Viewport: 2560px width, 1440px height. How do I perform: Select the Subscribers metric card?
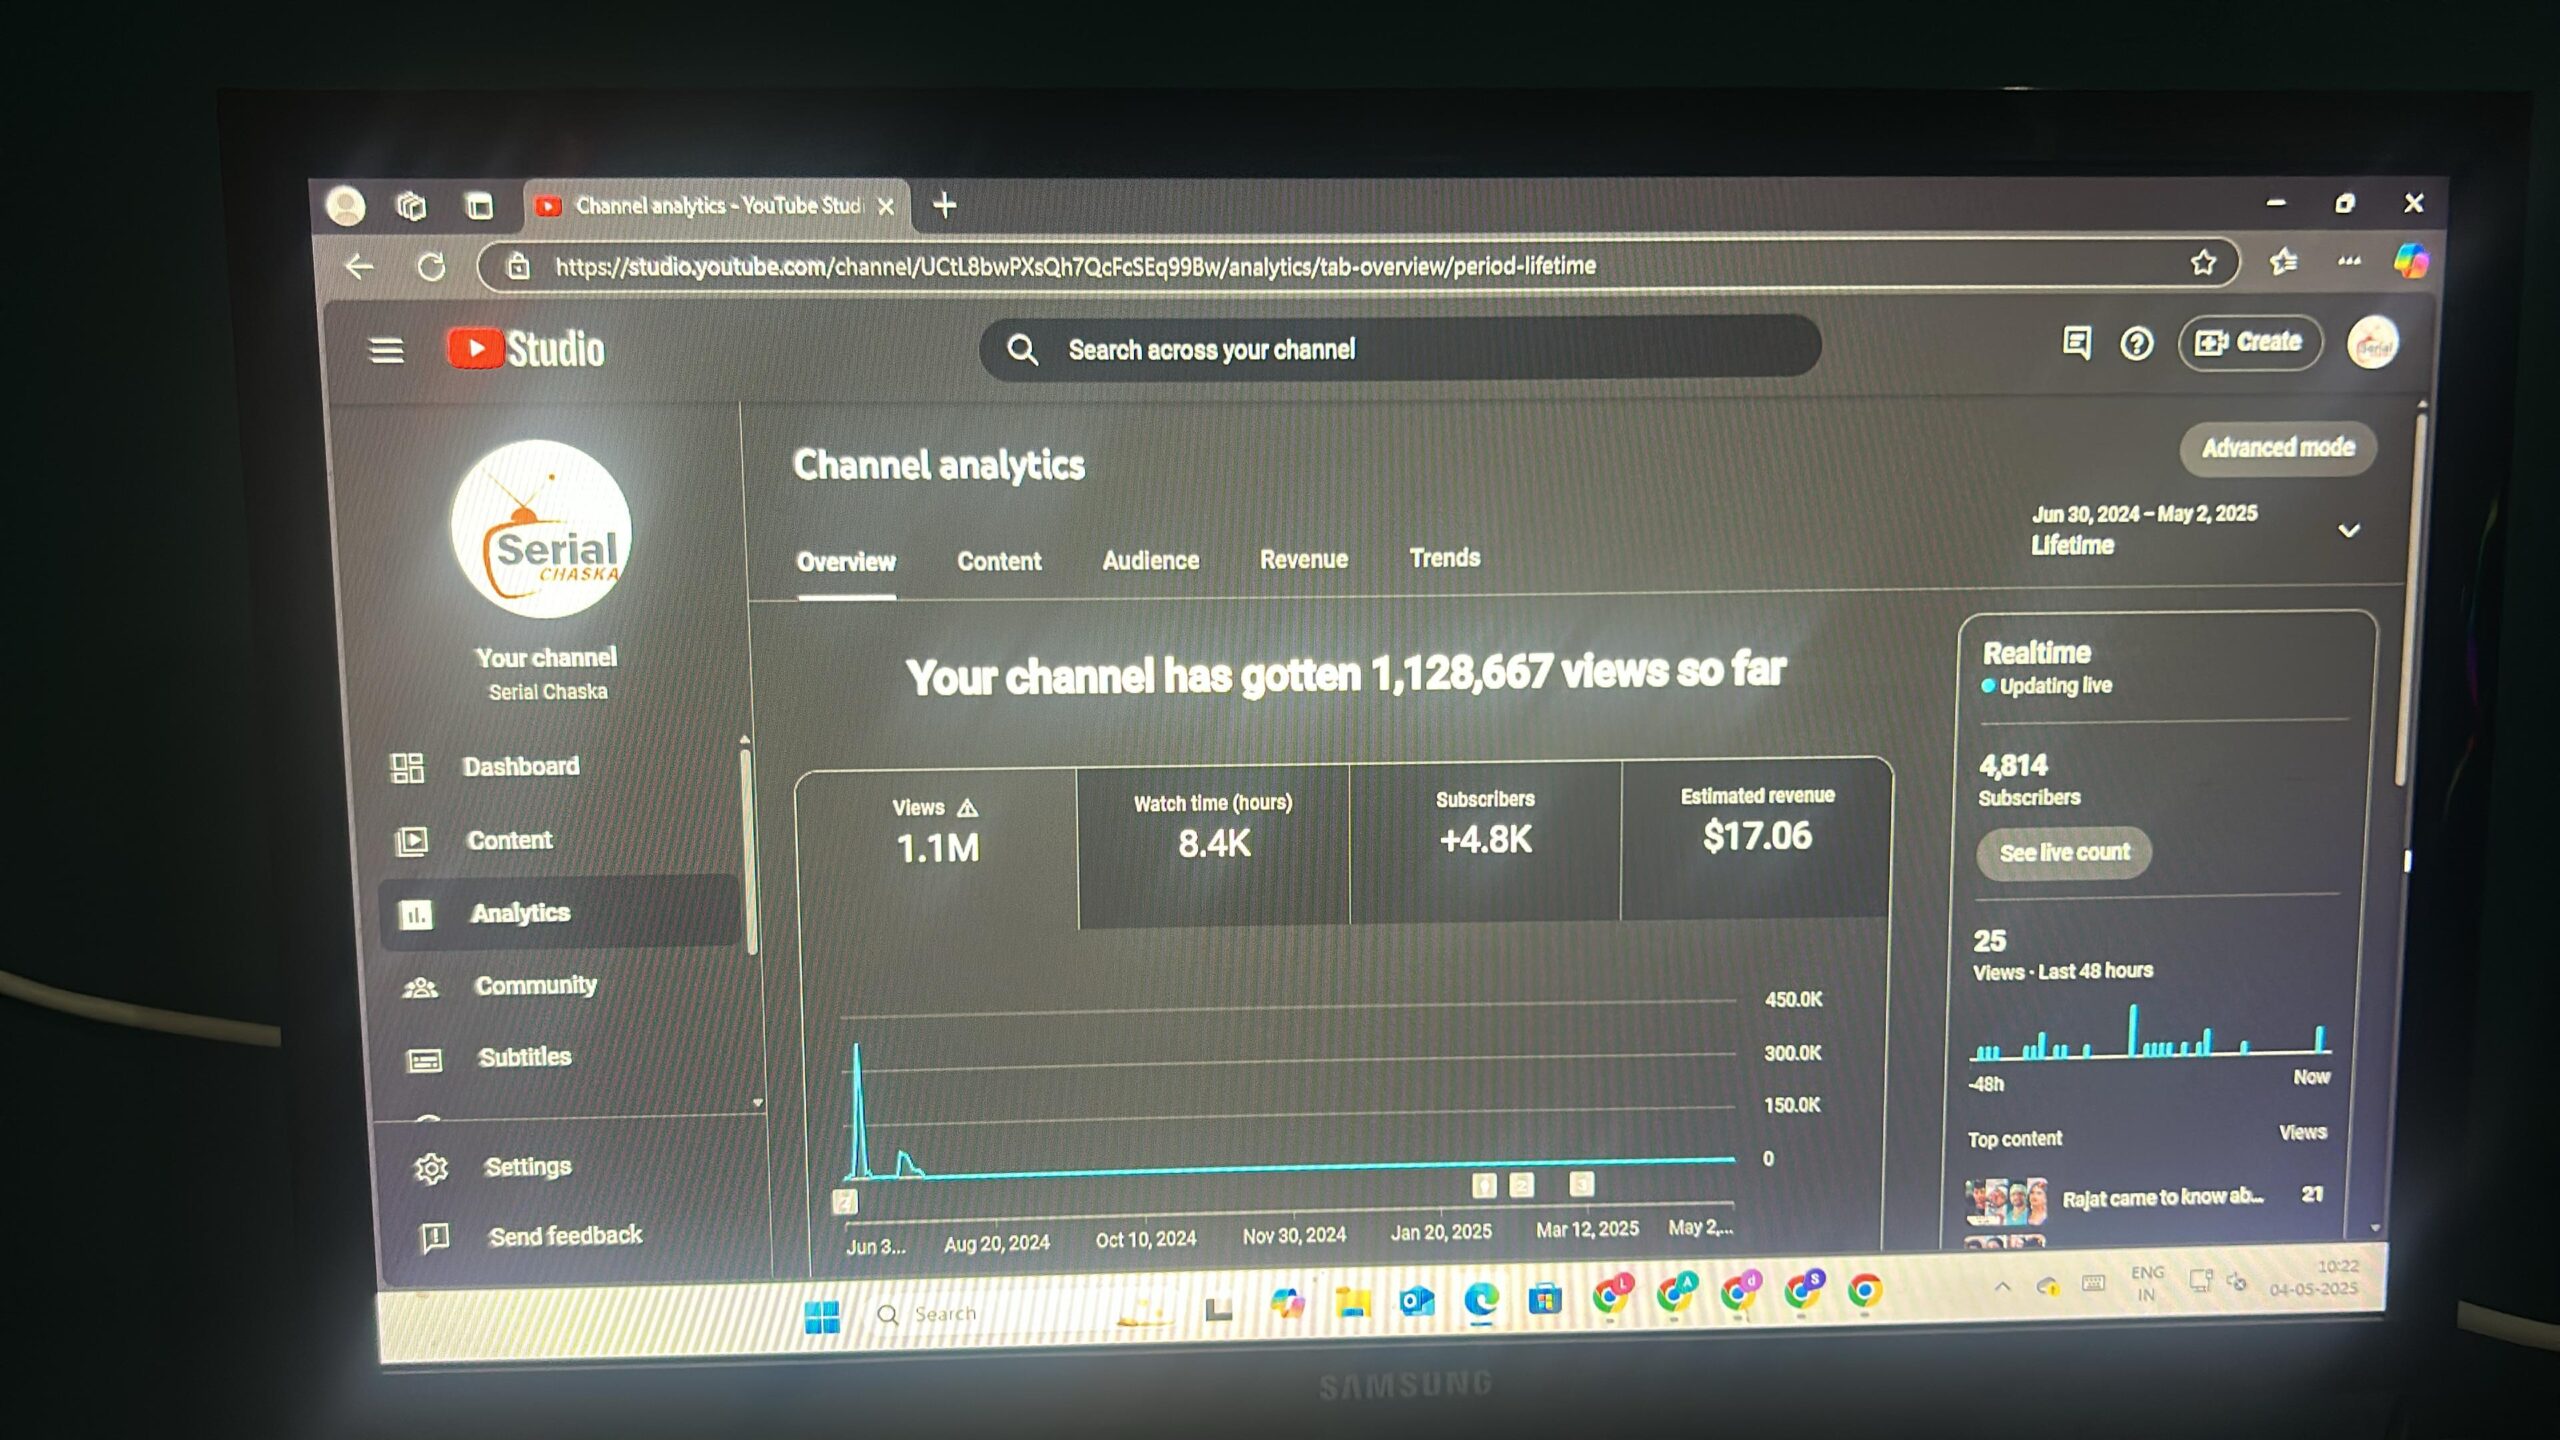click(1485, 843)
